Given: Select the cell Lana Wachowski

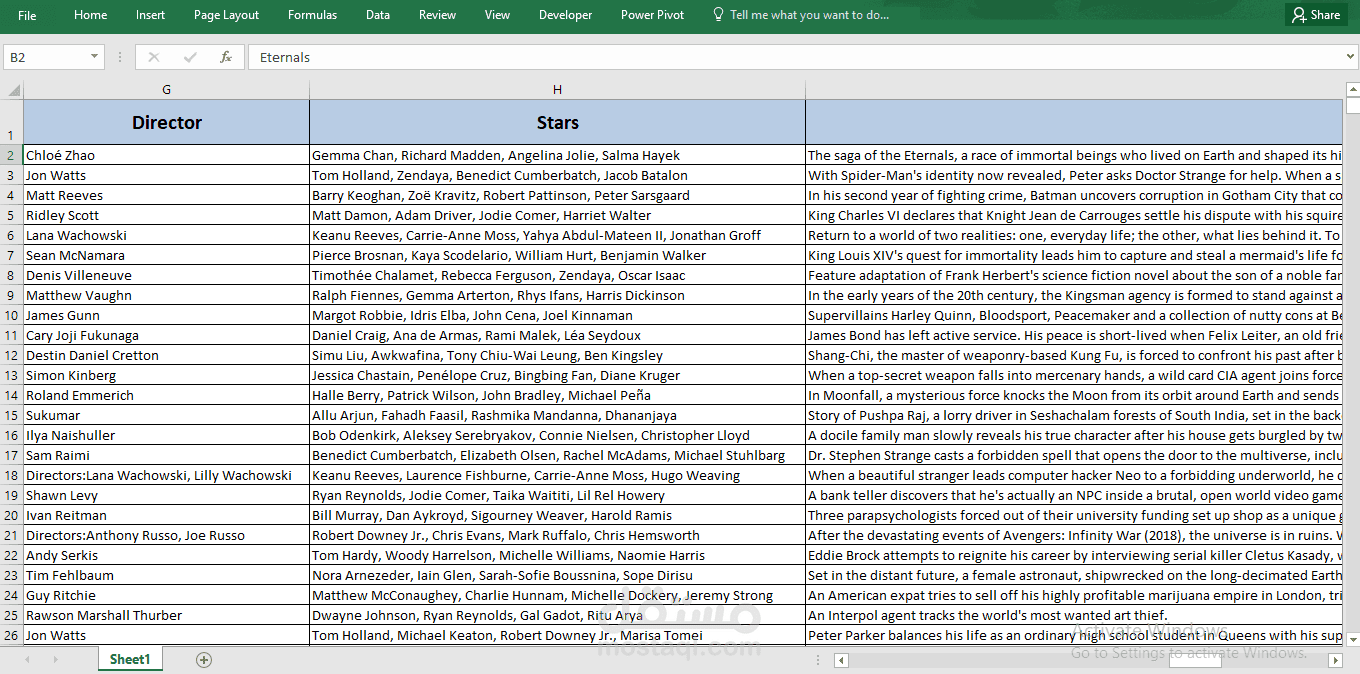Looking at the screenshot, I should (x=166, y=235).
